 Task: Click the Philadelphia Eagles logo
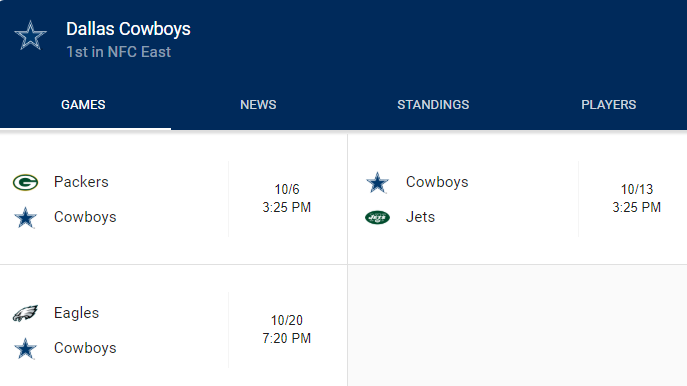click(25, 313)
